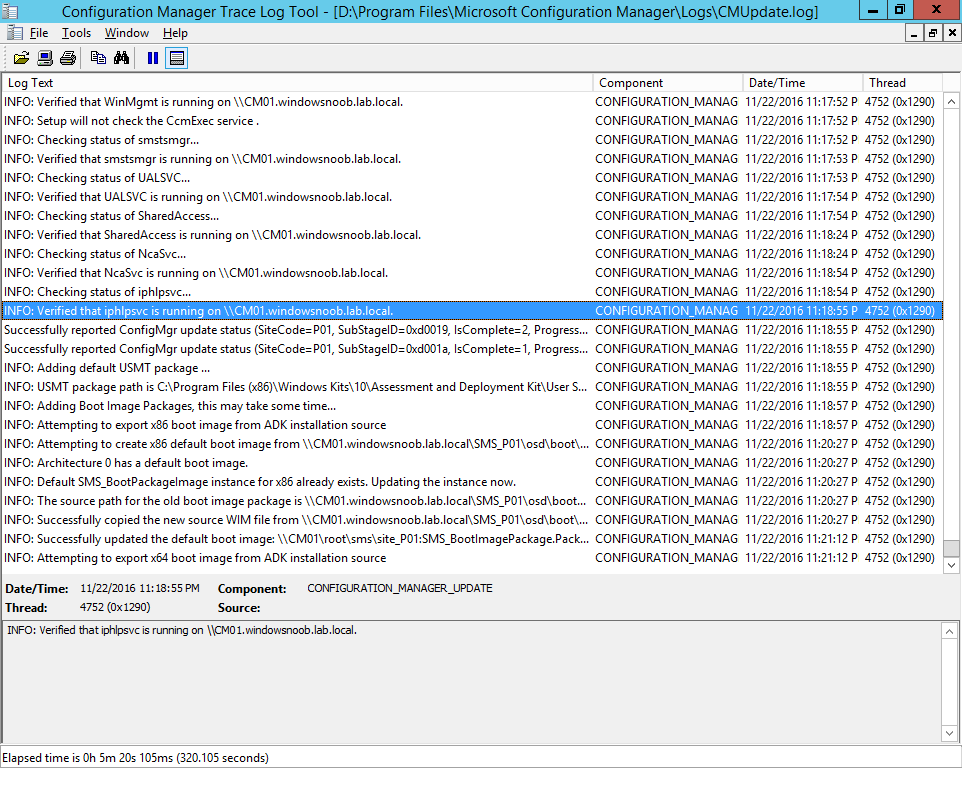Viewport: 962px width, 799px height.
Task: Open the File menu
Action: click(39, 33)
